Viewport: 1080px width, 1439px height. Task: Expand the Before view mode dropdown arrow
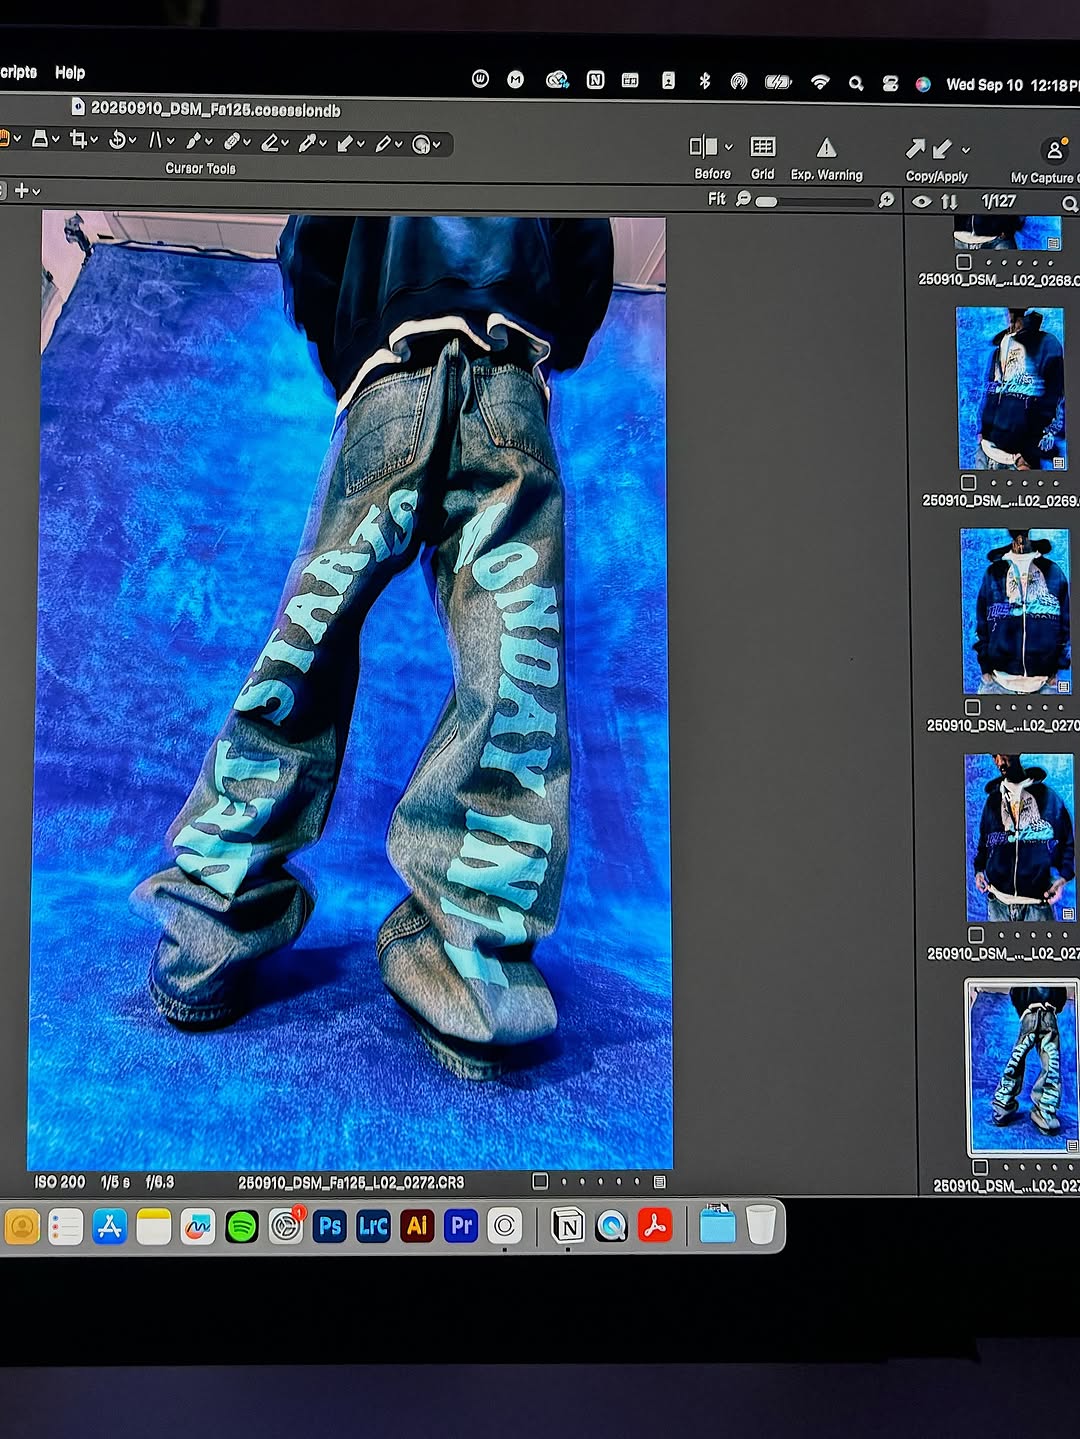pyautogui.click(x=728, y=147)
